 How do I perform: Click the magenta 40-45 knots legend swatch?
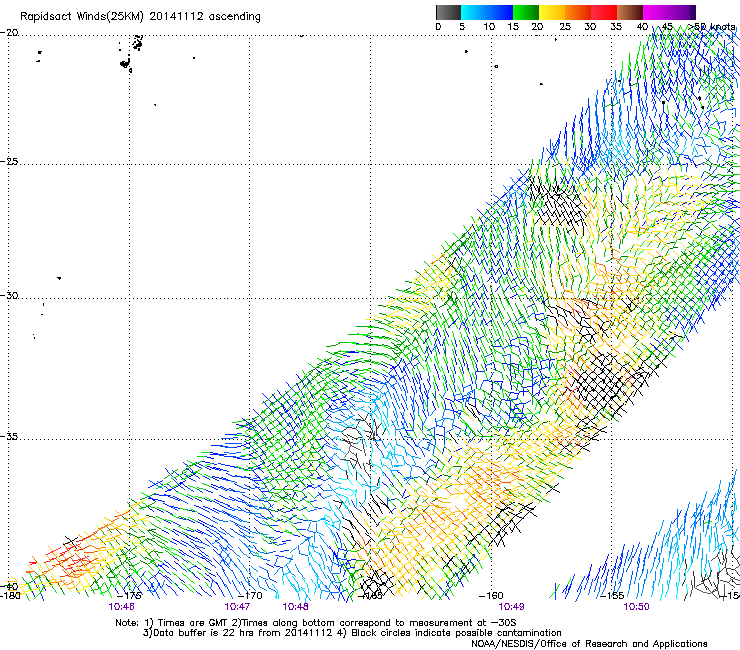[656, 12]
